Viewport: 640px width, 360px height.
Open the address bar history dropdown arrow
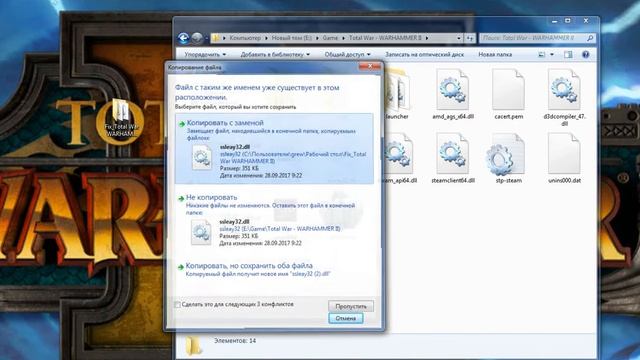(459, 38)
